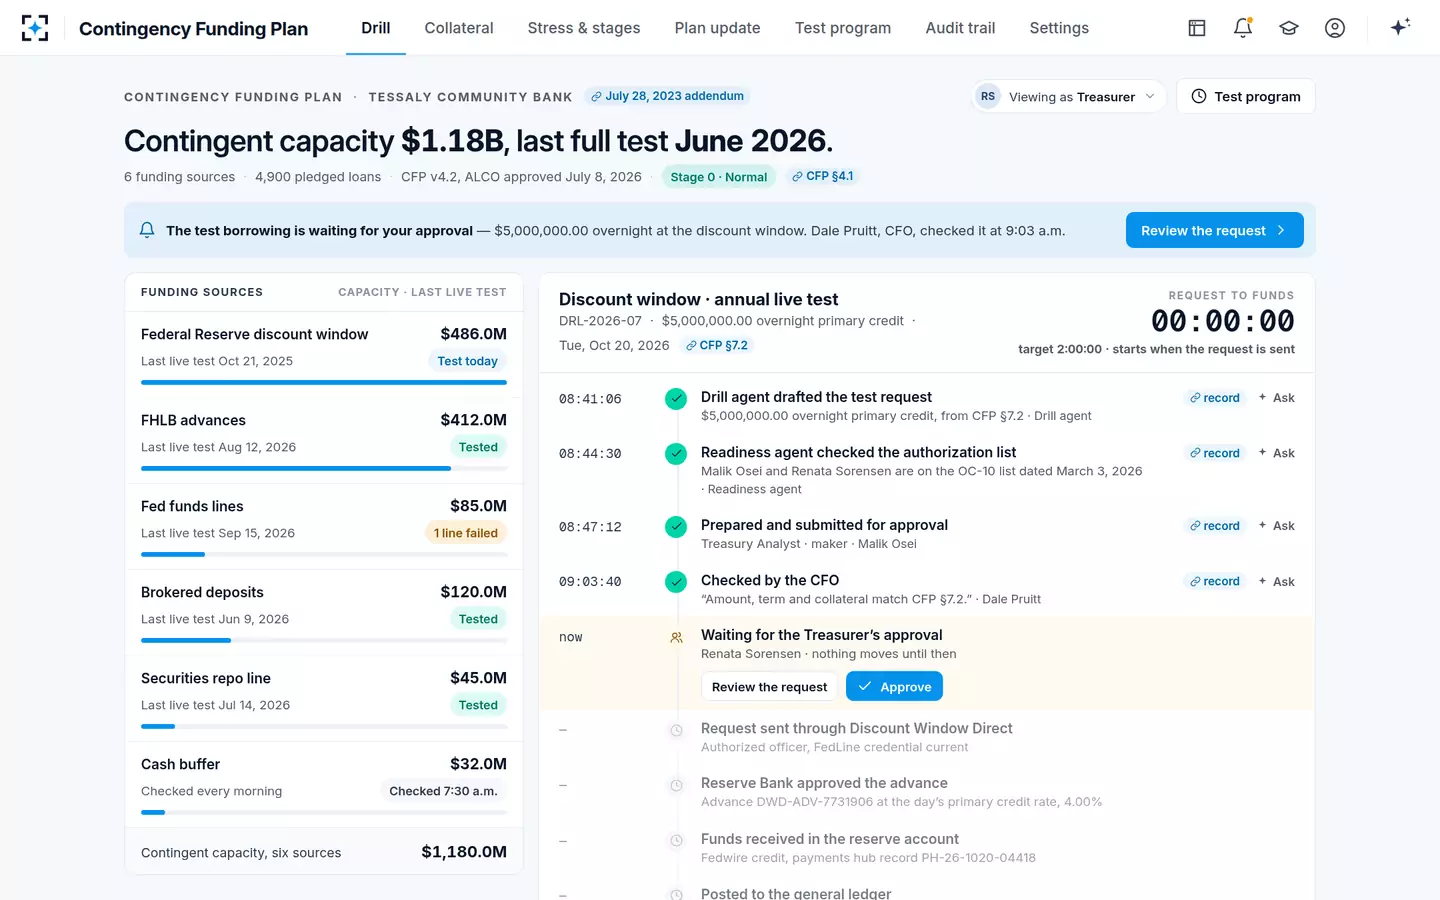Click the Contingency Funding Plan app title
The image size is (1440, 900).
[x=193, y=29]
